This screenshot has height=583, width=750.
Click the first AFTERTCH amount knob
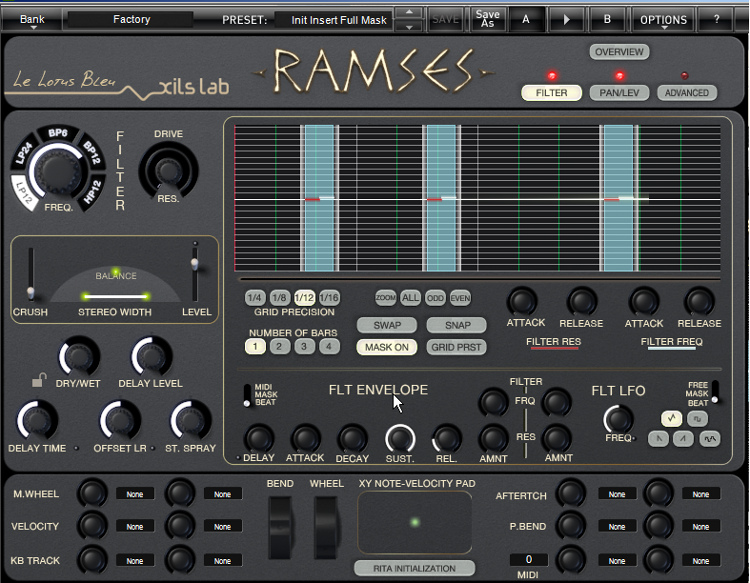[571, 493]
